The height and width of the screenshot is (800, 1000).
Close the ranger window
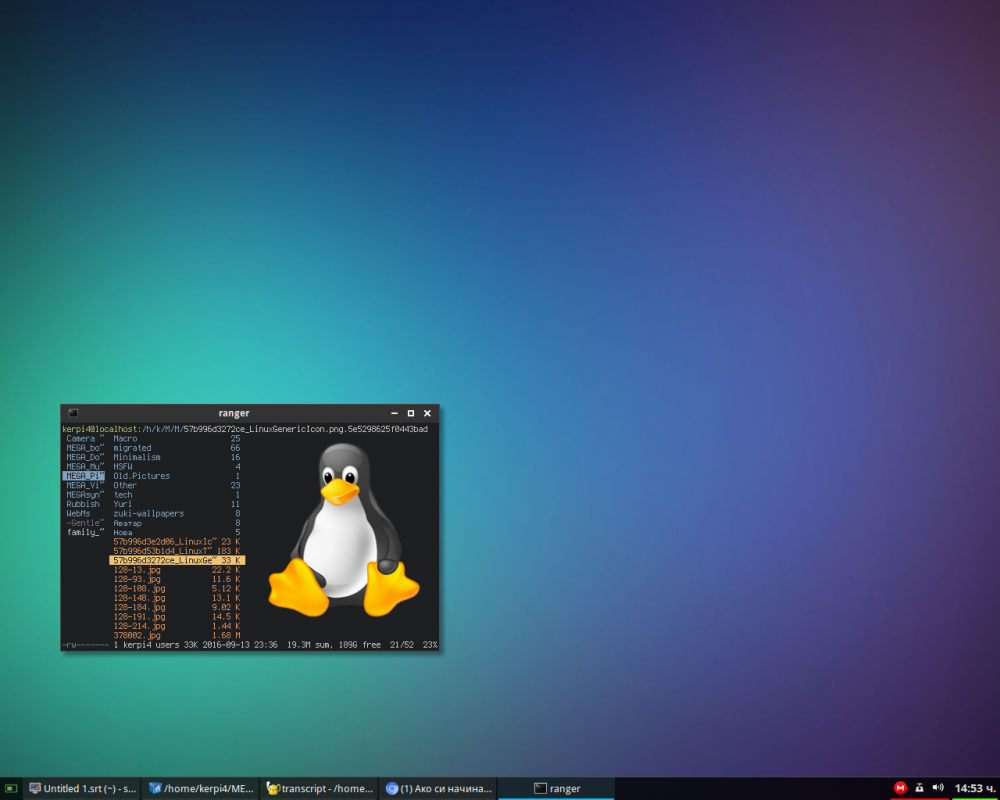[x=427, y=413]
